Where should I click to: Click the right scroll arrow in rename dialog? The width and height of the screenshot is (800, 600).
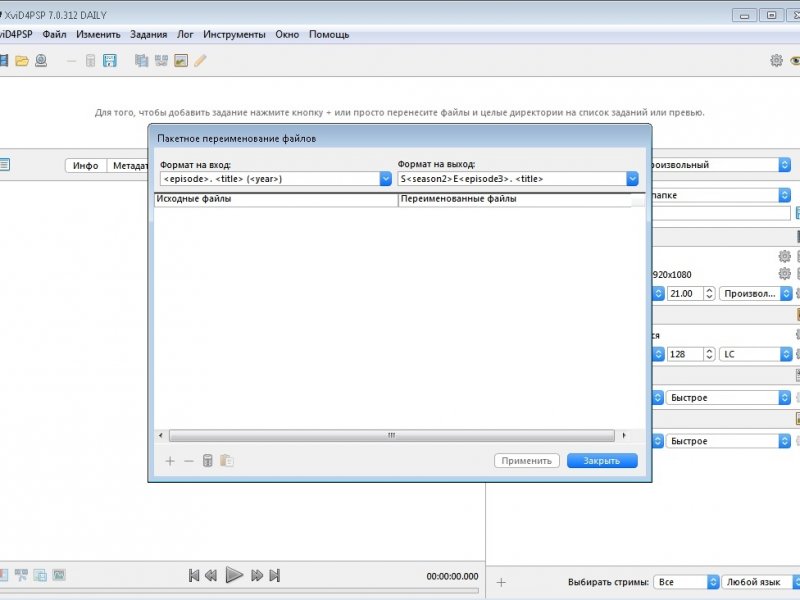point(623,435)
